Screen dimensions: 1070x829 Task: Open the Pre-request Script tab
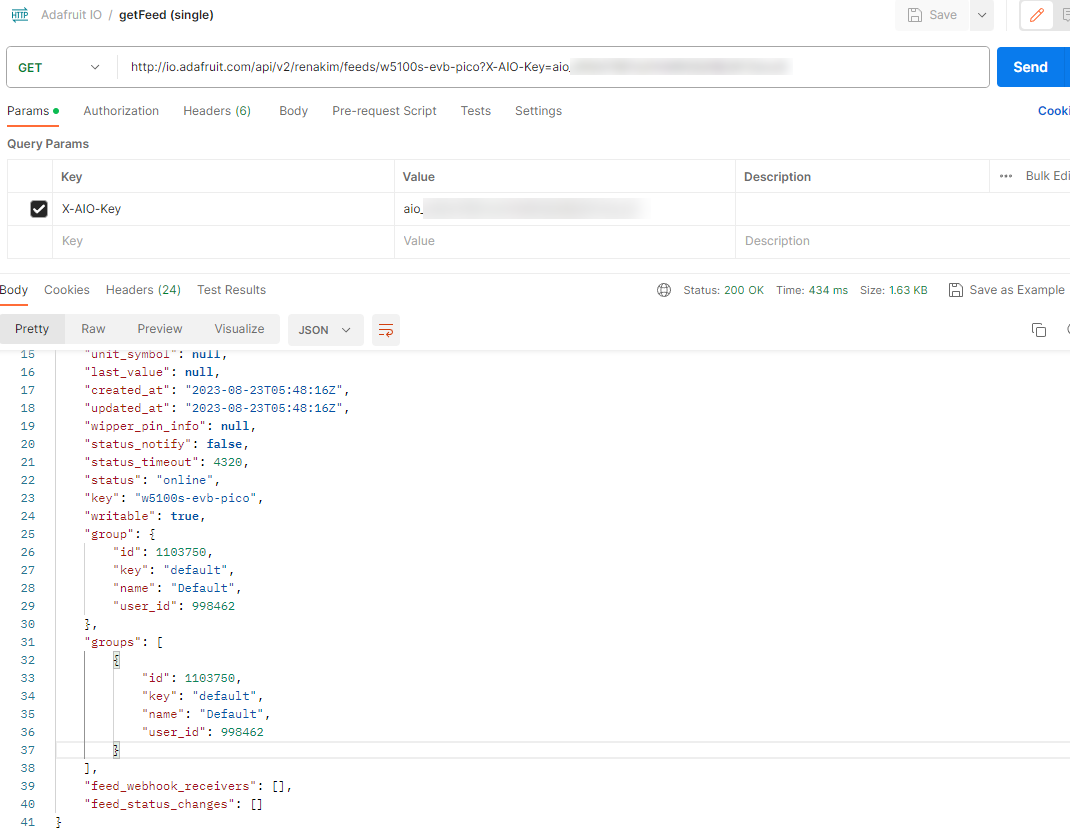click(x=384, y=111)
